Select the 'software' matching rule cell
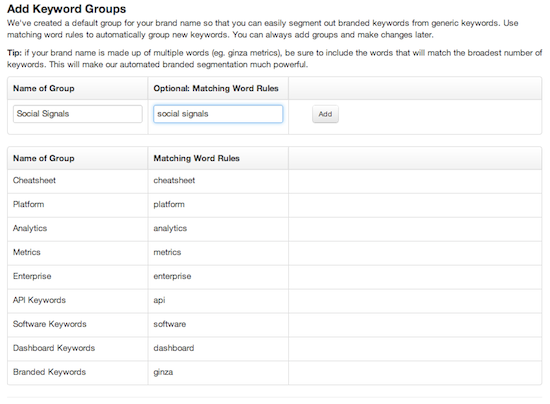The height and width of the screenshot is (404, 550). click(x=218, y=324)
